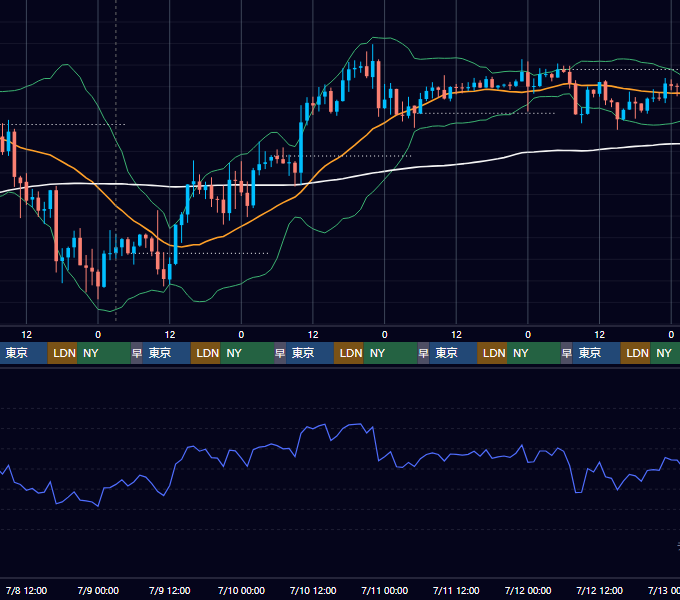This screenshot has width=680, height=600.
Task: Click the 7/8 12:00 date label
Action: pyautogui.click(x=26, y=590)
